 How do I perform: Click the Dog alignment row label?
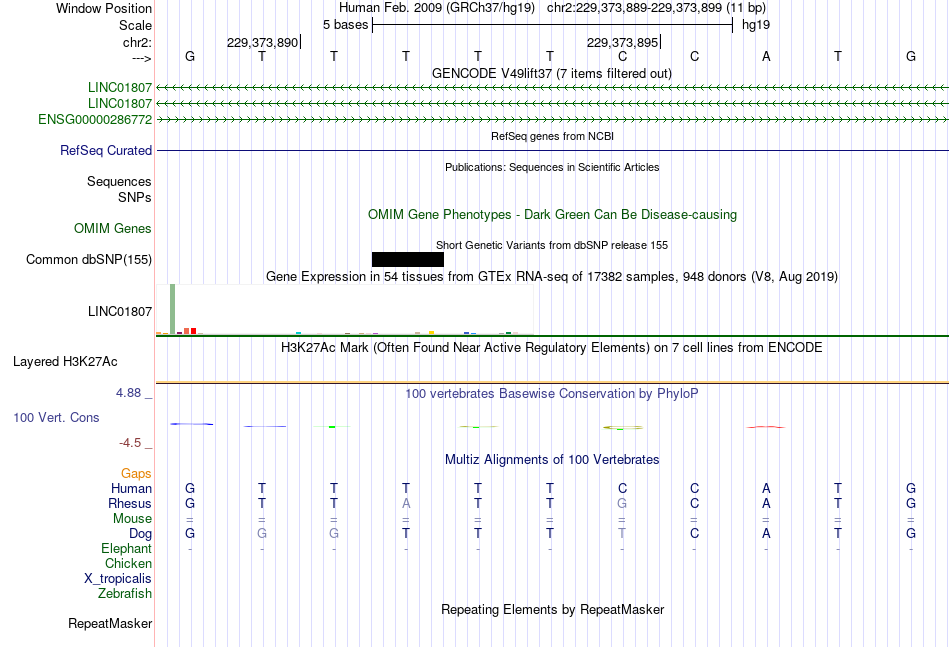tap(140, 534)
